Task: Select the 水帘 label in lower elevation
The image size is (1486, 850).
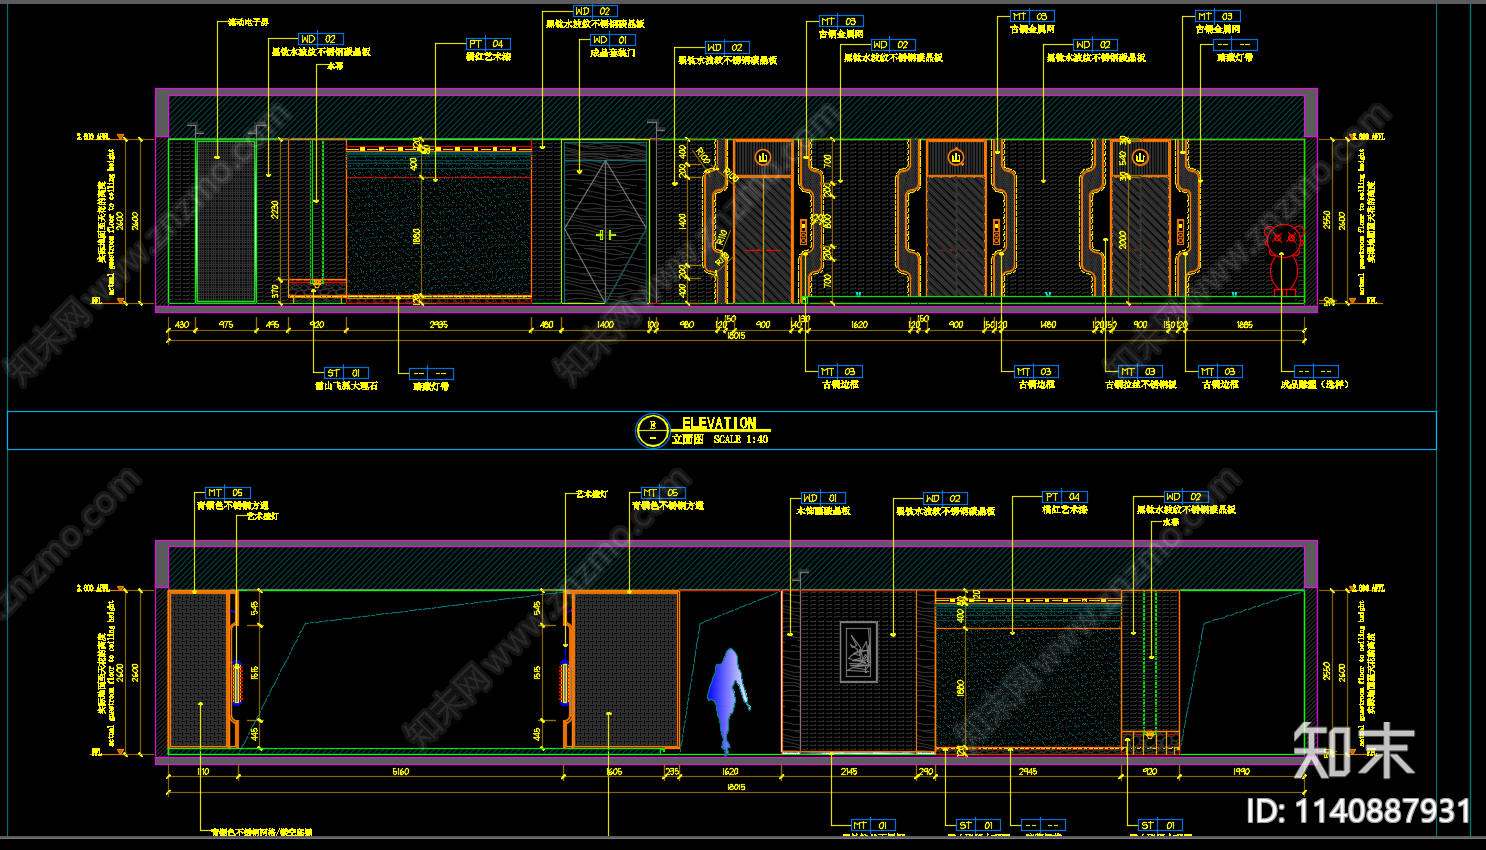Action: 1171,522
